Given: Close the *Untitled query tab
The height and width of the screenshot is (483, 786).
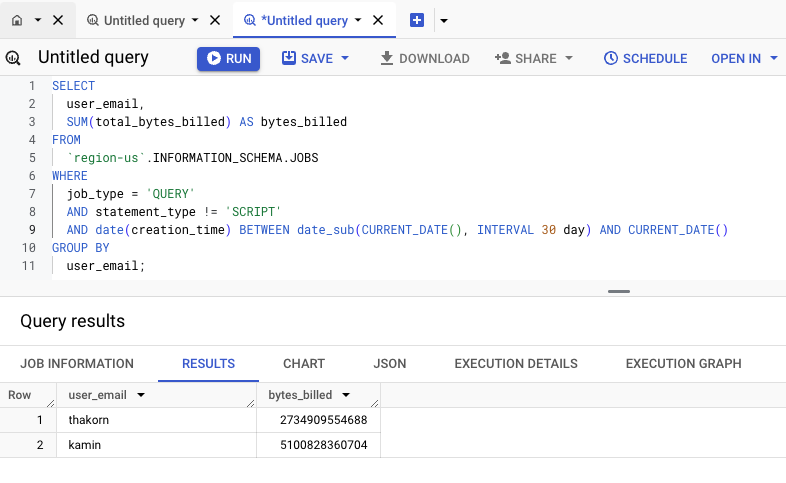Looking at the screenshot, I should tap(378, 20).
